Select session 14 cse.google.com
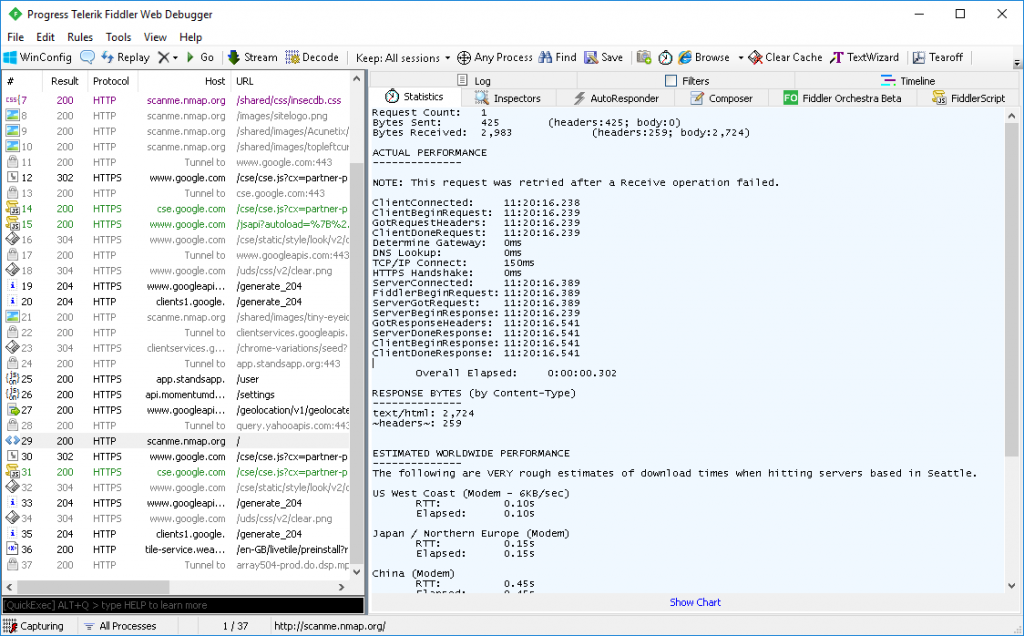Screen dimensions: 1024x636 (x=176, y=209)
